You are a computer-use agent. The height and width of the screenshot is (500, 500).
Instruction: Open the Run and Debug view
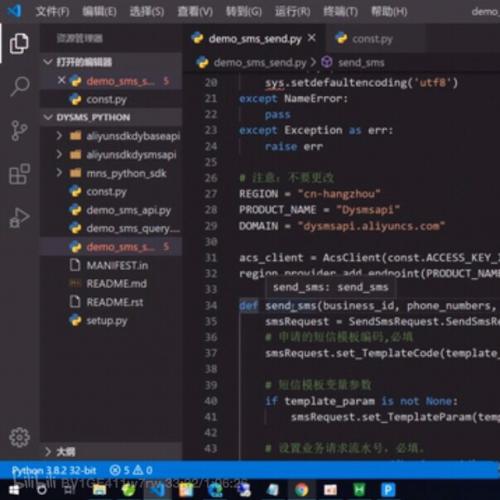click(x=19, y=218)
